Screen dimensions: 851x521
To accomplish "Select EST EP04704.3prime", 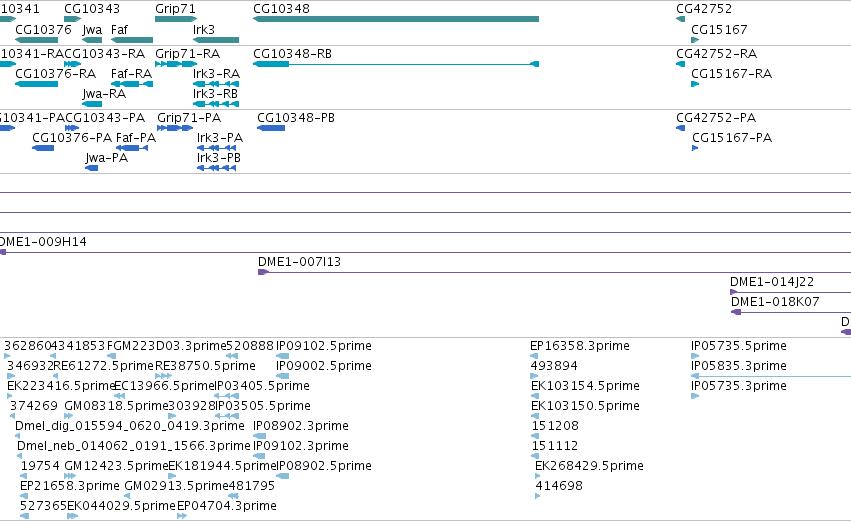I will pyautogui.click(x=227, y=506).
